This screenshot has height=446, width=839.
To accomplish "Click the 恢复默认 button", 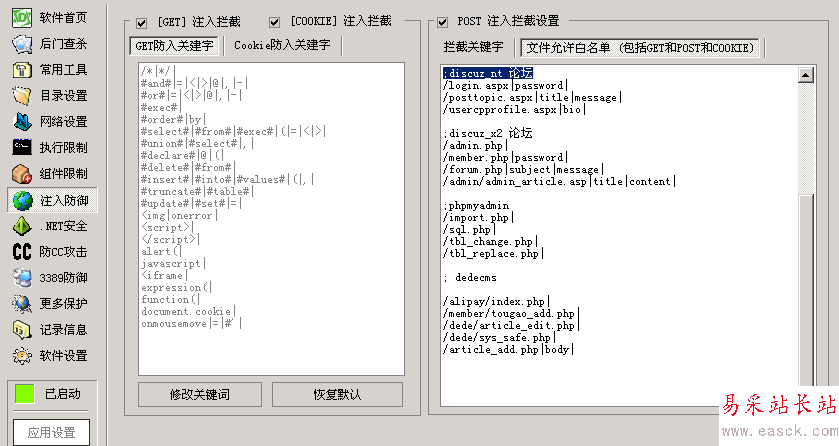I will coord(338,395).
